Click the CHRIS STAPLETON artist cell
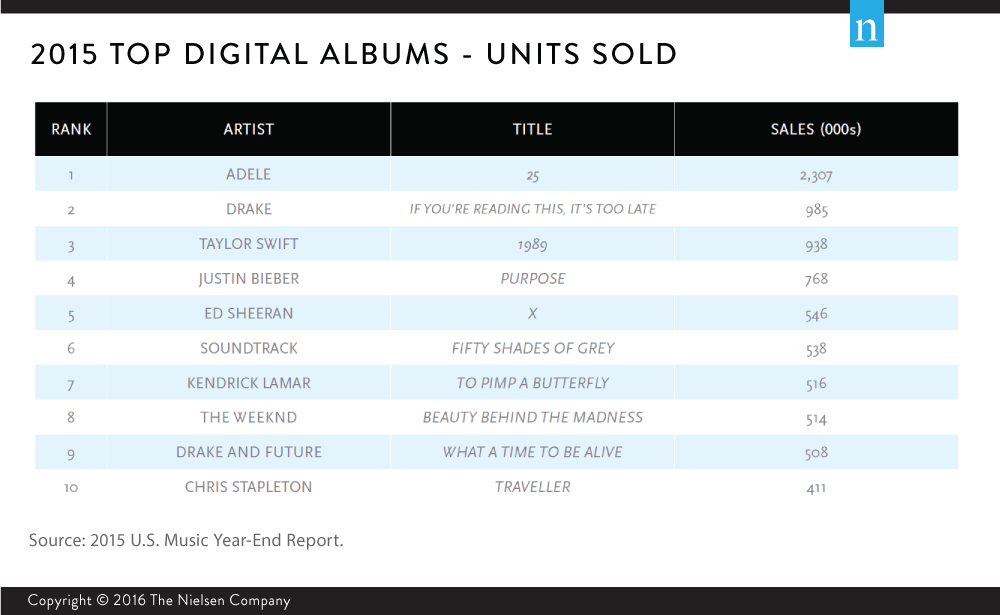 249,487
